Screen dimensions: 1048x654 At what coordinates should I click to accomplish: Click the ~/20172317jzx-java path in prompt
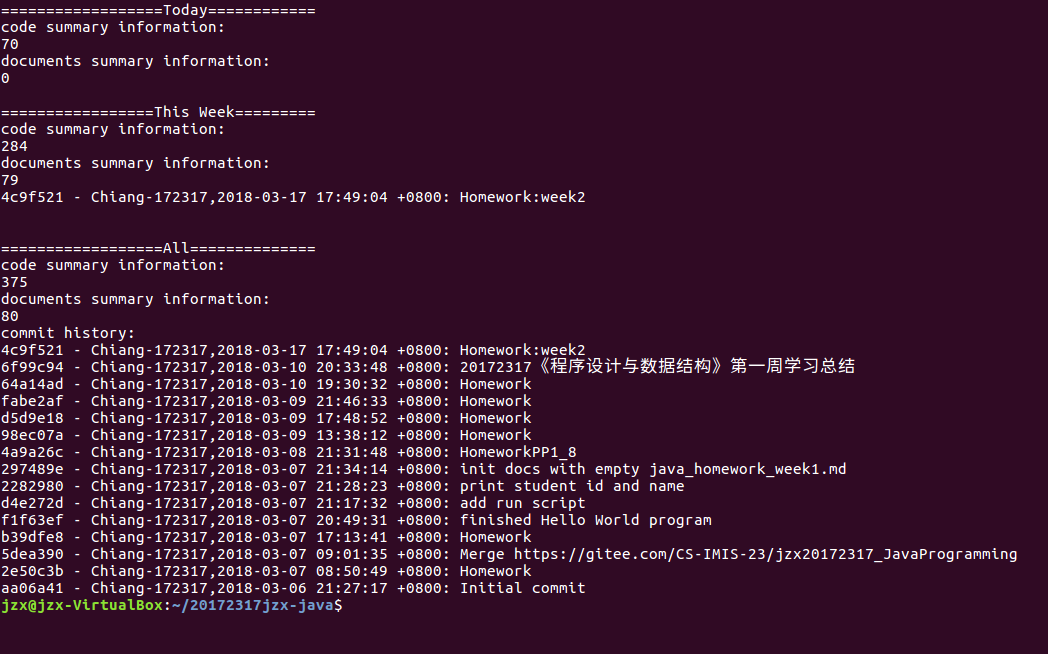[x=251, y=605]
